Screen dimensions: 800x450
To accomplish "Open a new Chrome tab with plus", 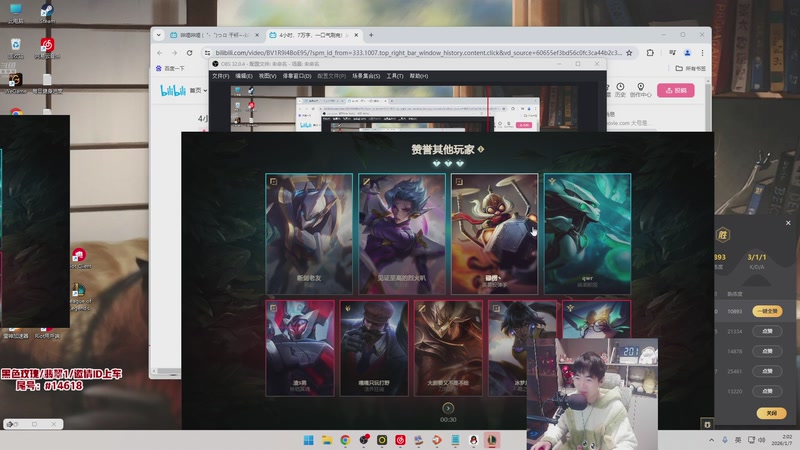I will tap(371, 35).
